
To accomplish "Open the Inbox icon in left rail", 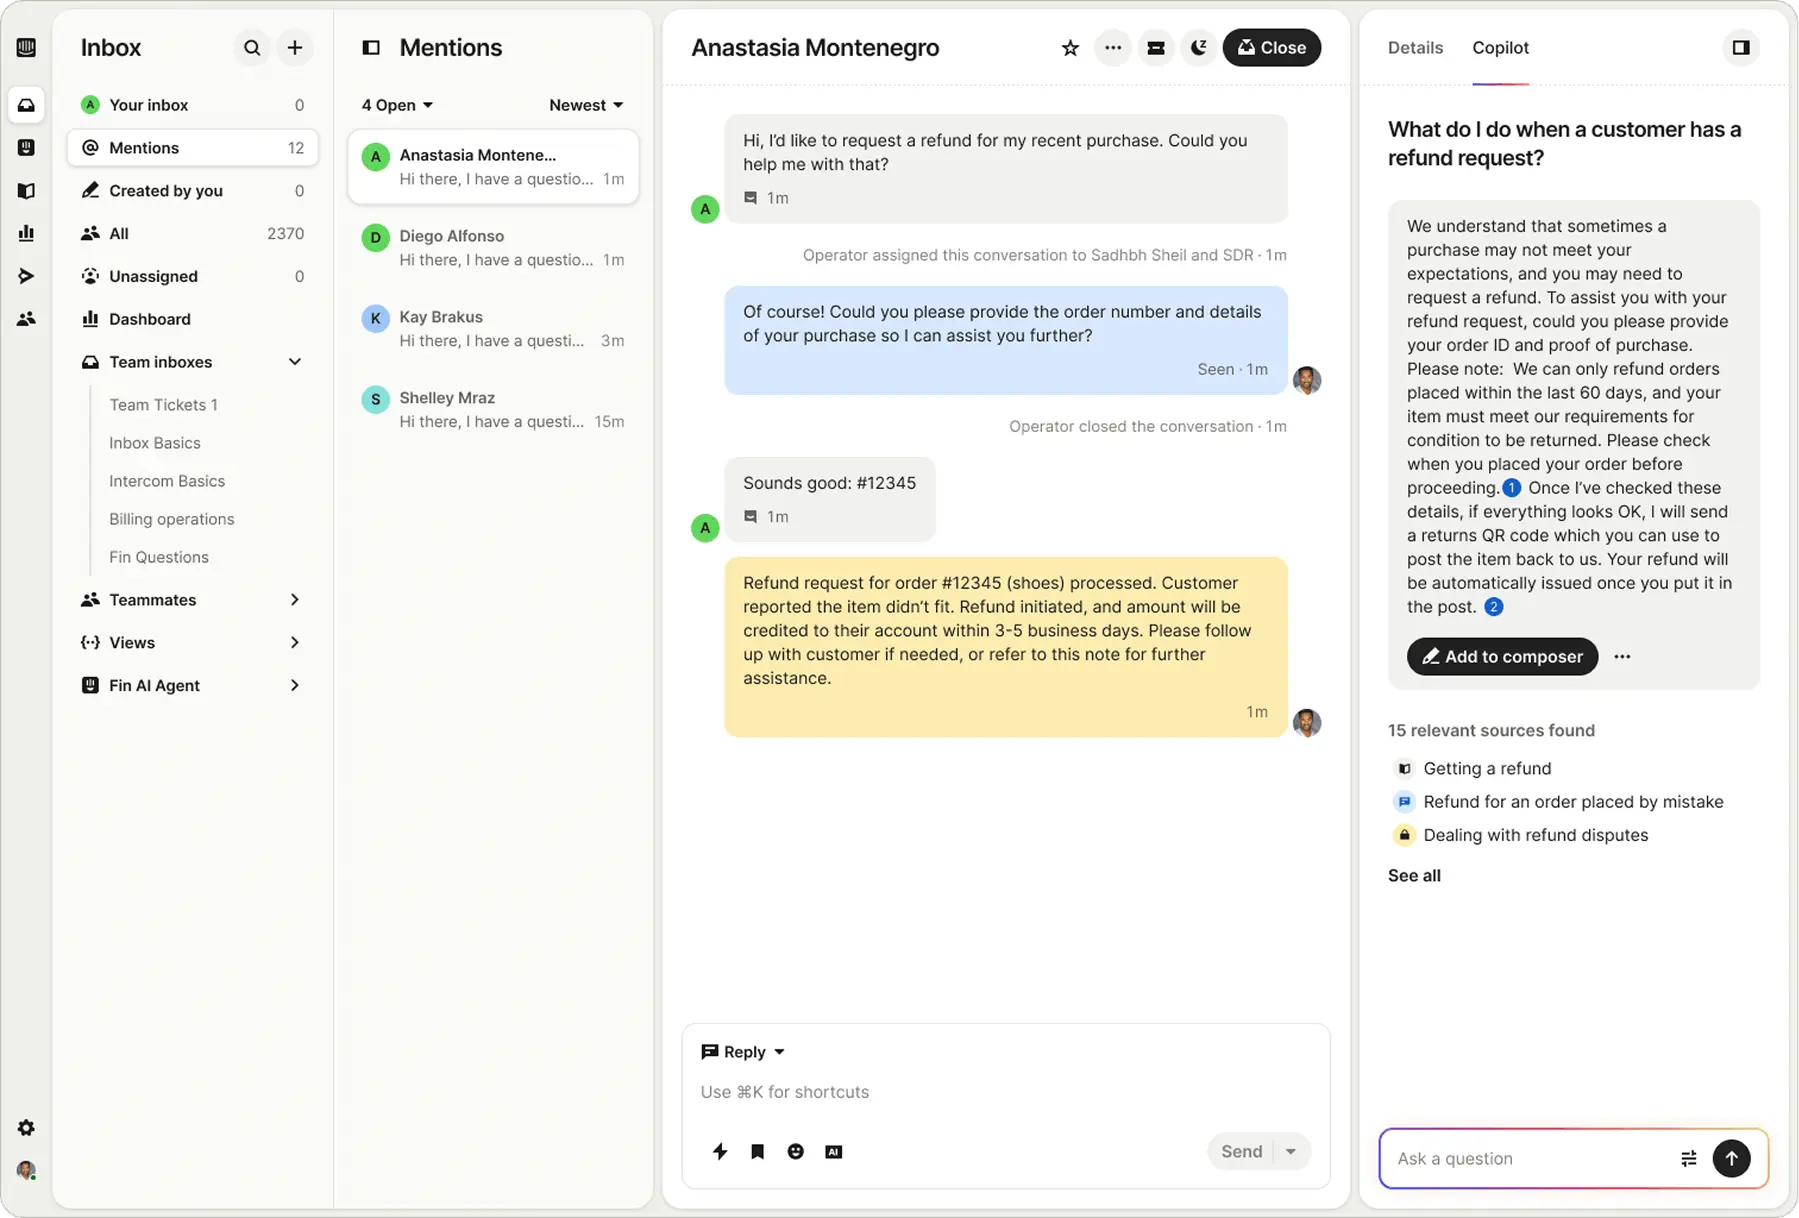I will [26, 105].
